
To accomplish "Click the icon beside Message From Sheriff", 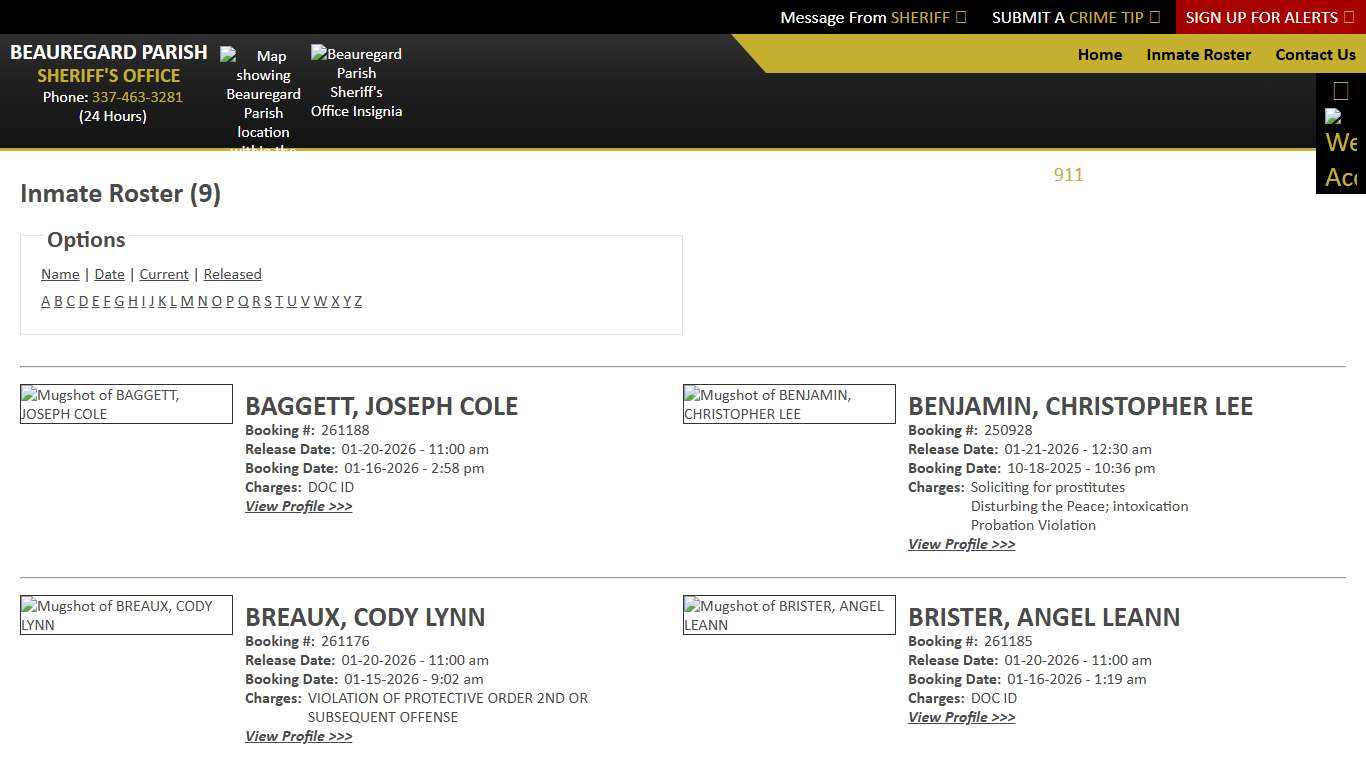I will [x=958, y=17].
